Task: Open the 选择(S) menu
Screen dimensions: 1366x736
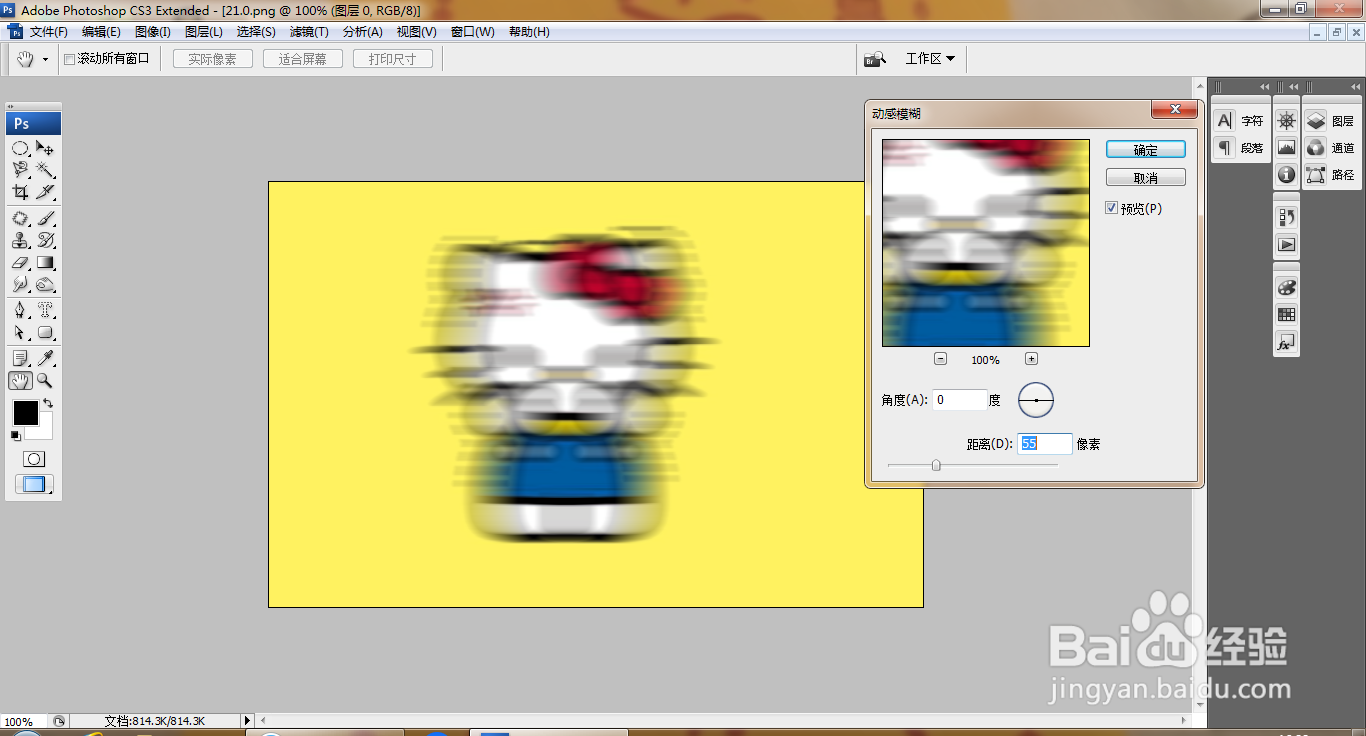Action: (x=256, y=32)
